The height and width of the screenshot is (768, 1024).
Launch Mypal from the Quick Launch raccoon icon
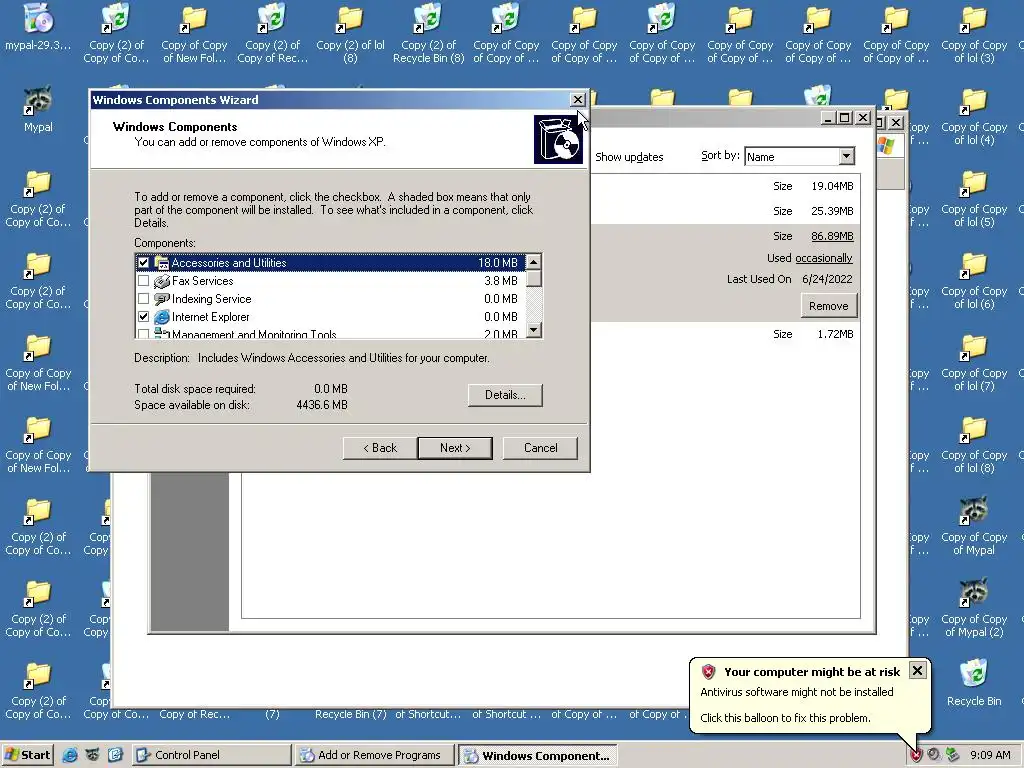[92, 755]
